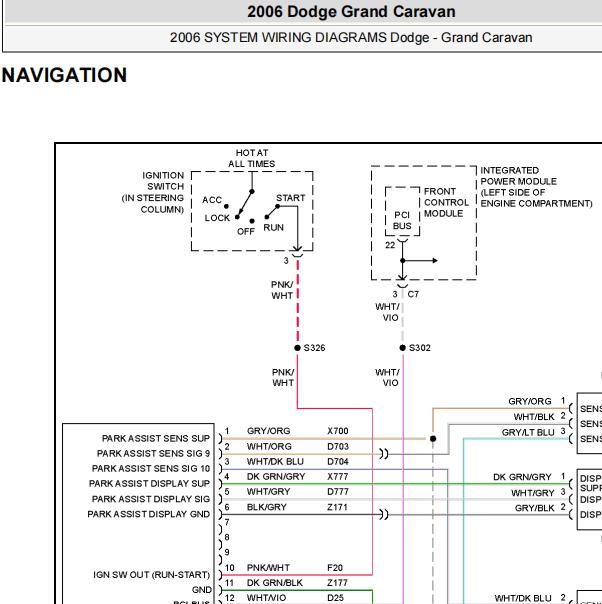
Task: Click the 'WHT/GRY' label at right connector
Action: point(533,493)
